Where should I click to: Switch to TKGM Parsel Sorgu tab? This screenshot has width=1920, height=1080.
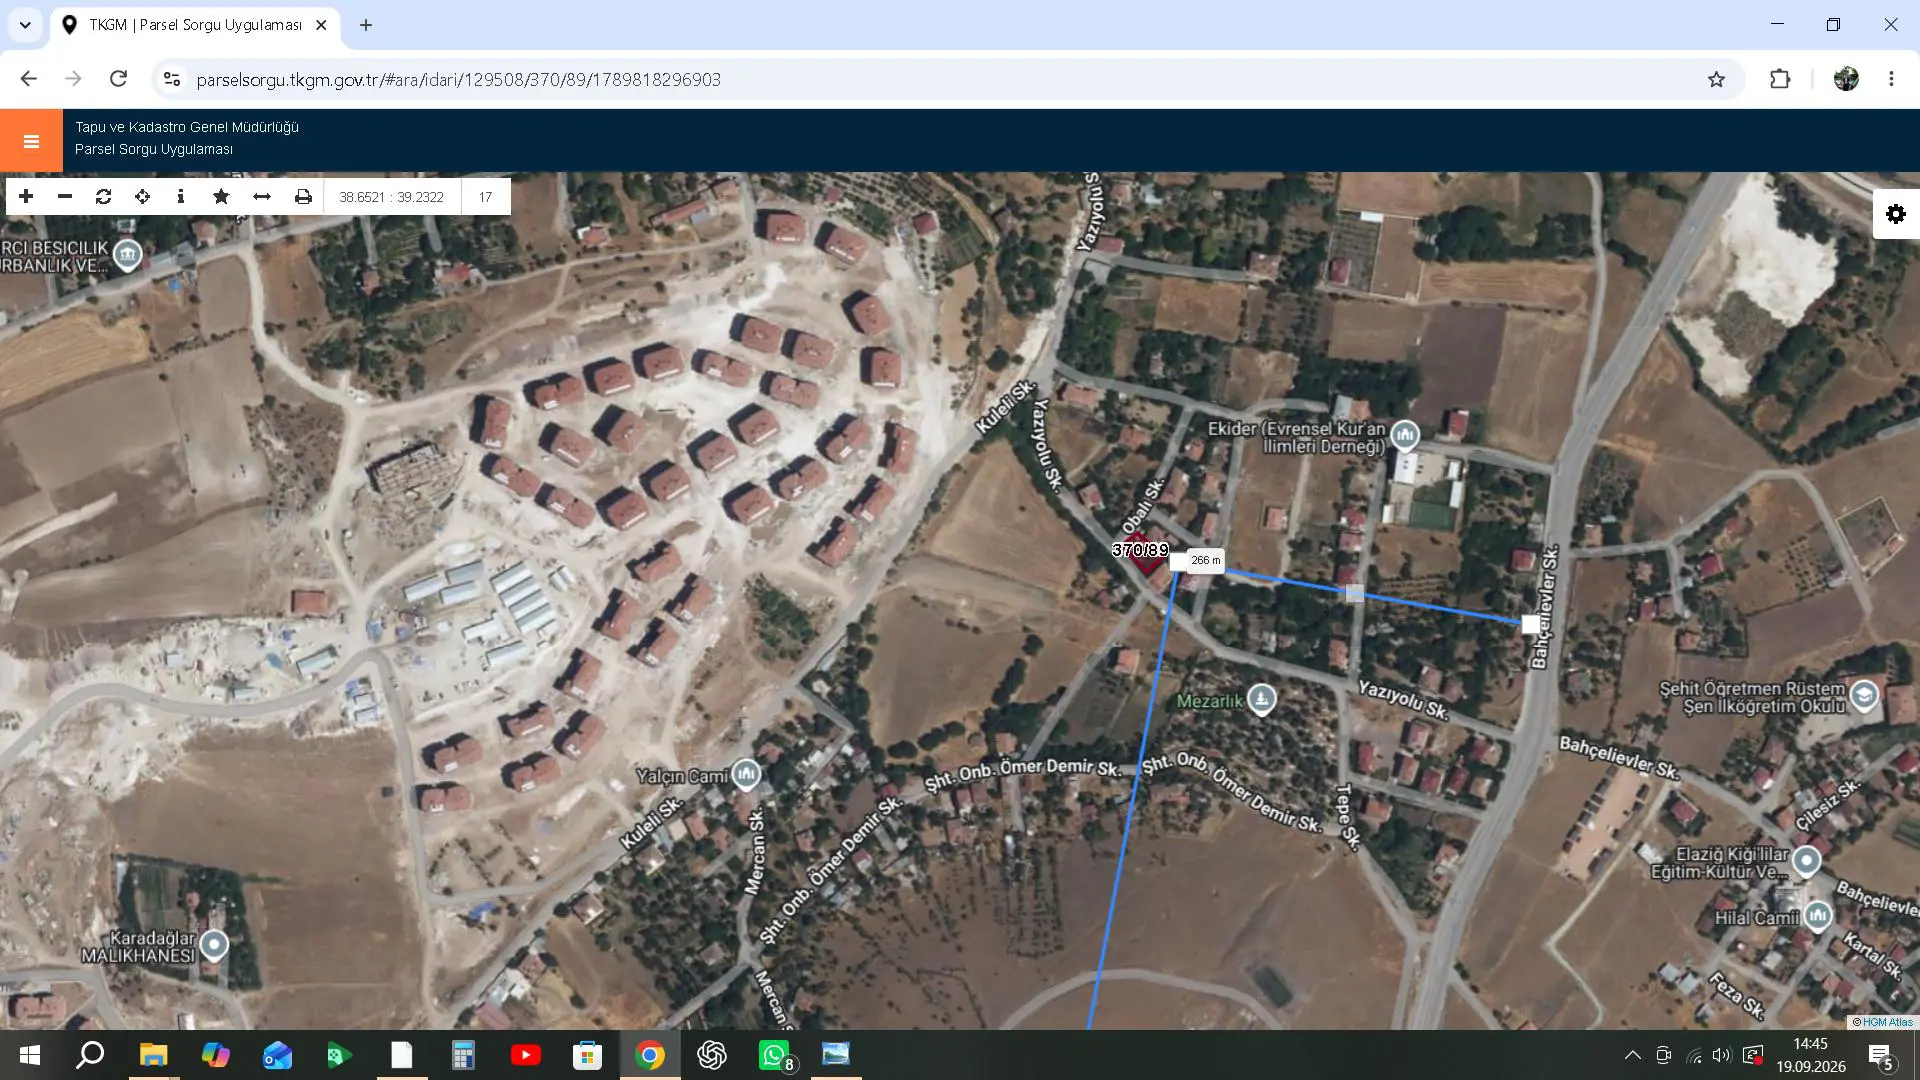click(x=195, y=25)
